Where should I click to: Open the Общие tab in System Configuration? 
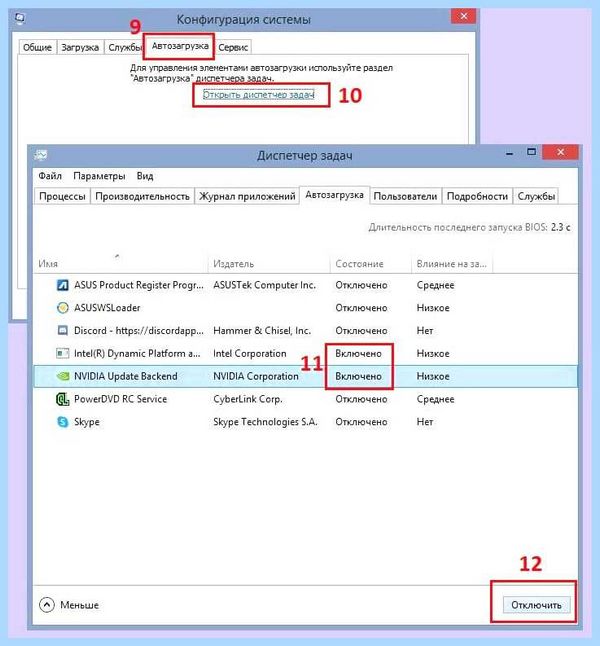click(x=37, y=47)
